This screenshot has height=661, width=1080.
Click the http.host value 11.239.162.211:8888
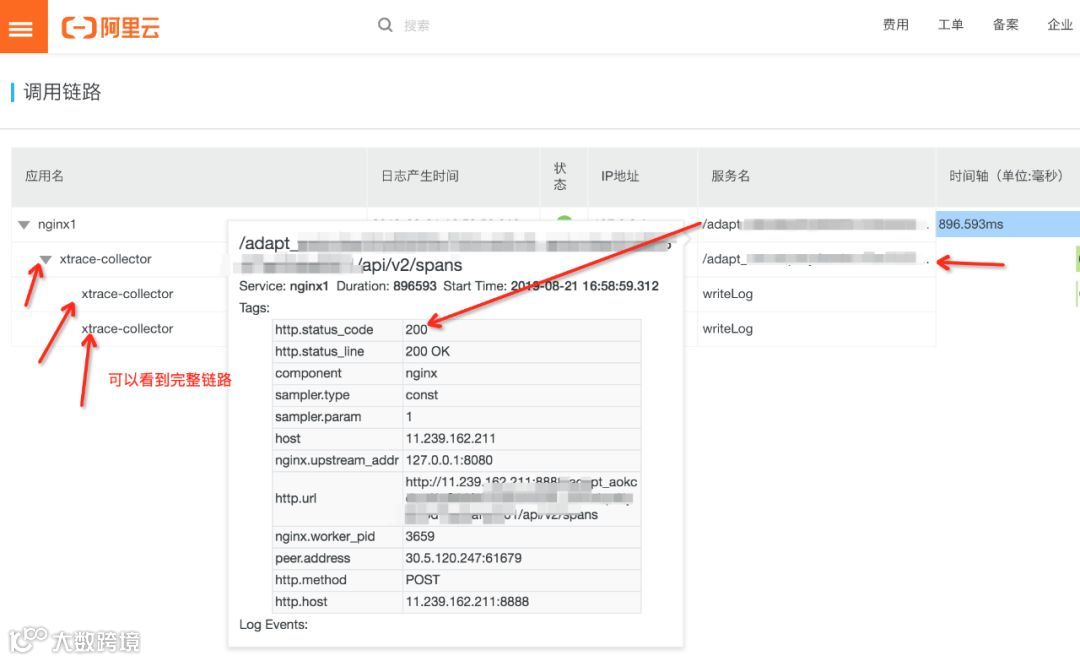point(467,602)
